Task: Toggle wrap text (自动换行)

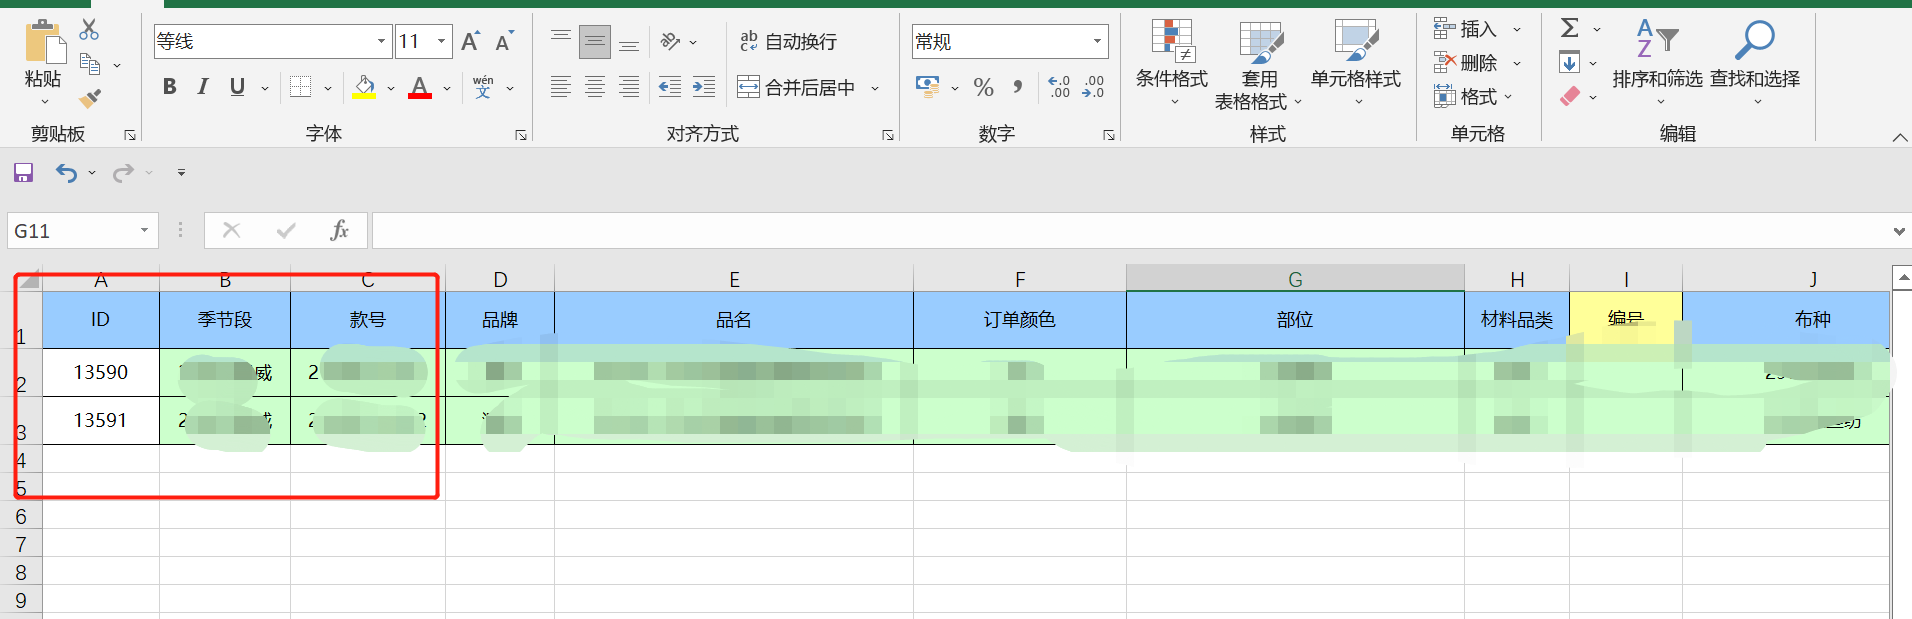Action: [x=788, y=41]
